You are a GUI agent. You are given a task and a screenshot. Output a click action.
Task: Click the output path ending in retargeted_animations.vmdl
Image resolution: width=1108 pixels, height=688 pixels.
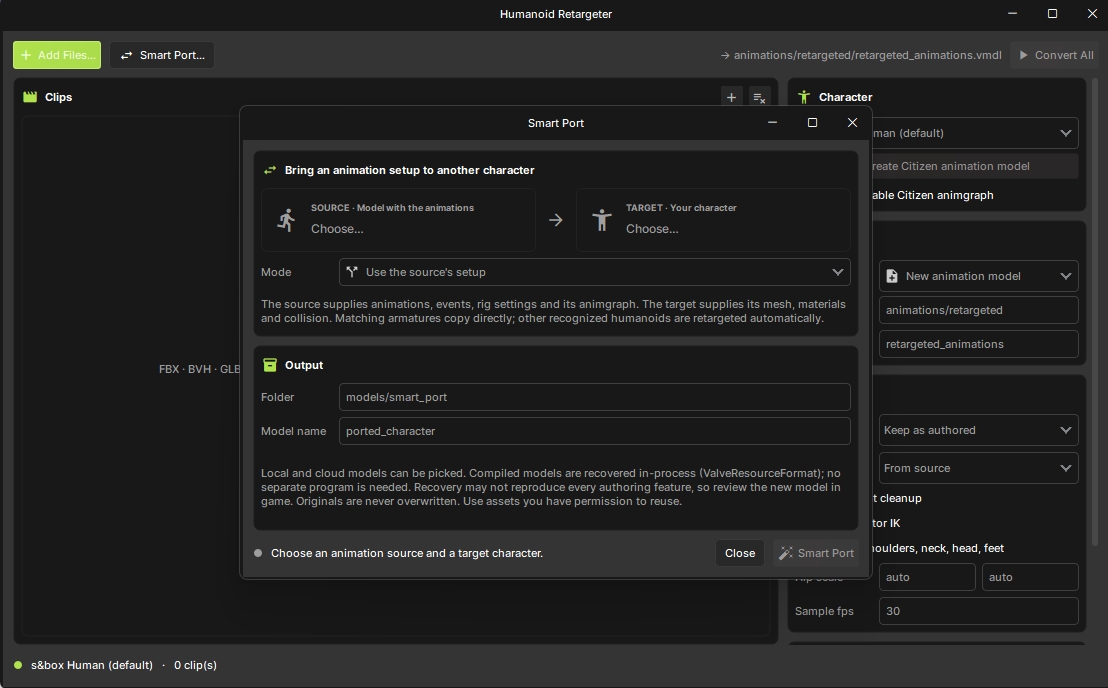pyautogui.click(x=861, y=55)
